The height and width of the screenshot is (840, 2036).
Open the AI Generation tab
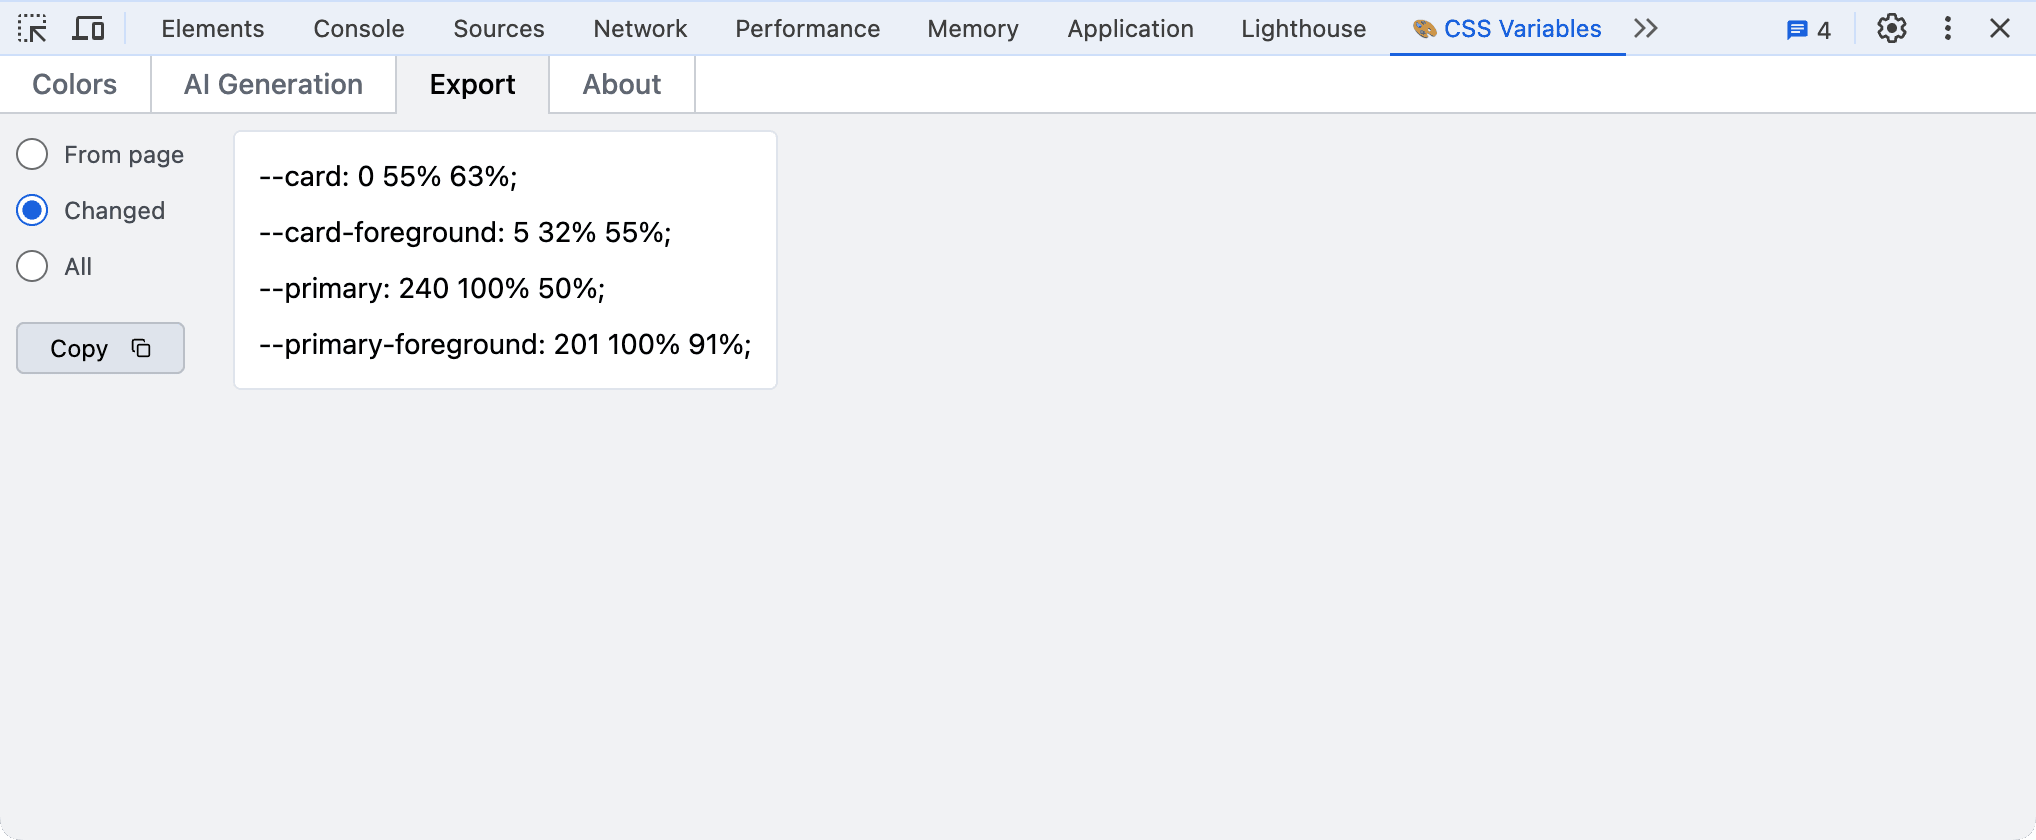[273, 84]
